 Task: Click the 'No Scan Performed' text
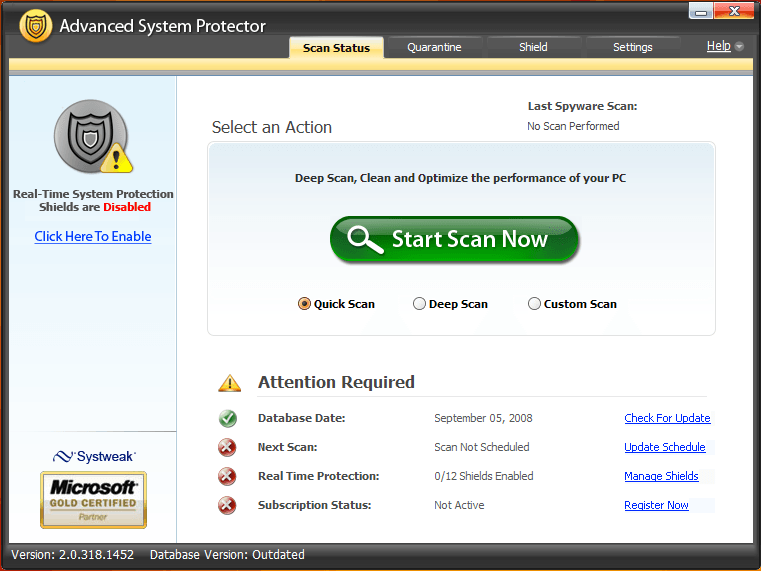(573, 126)
